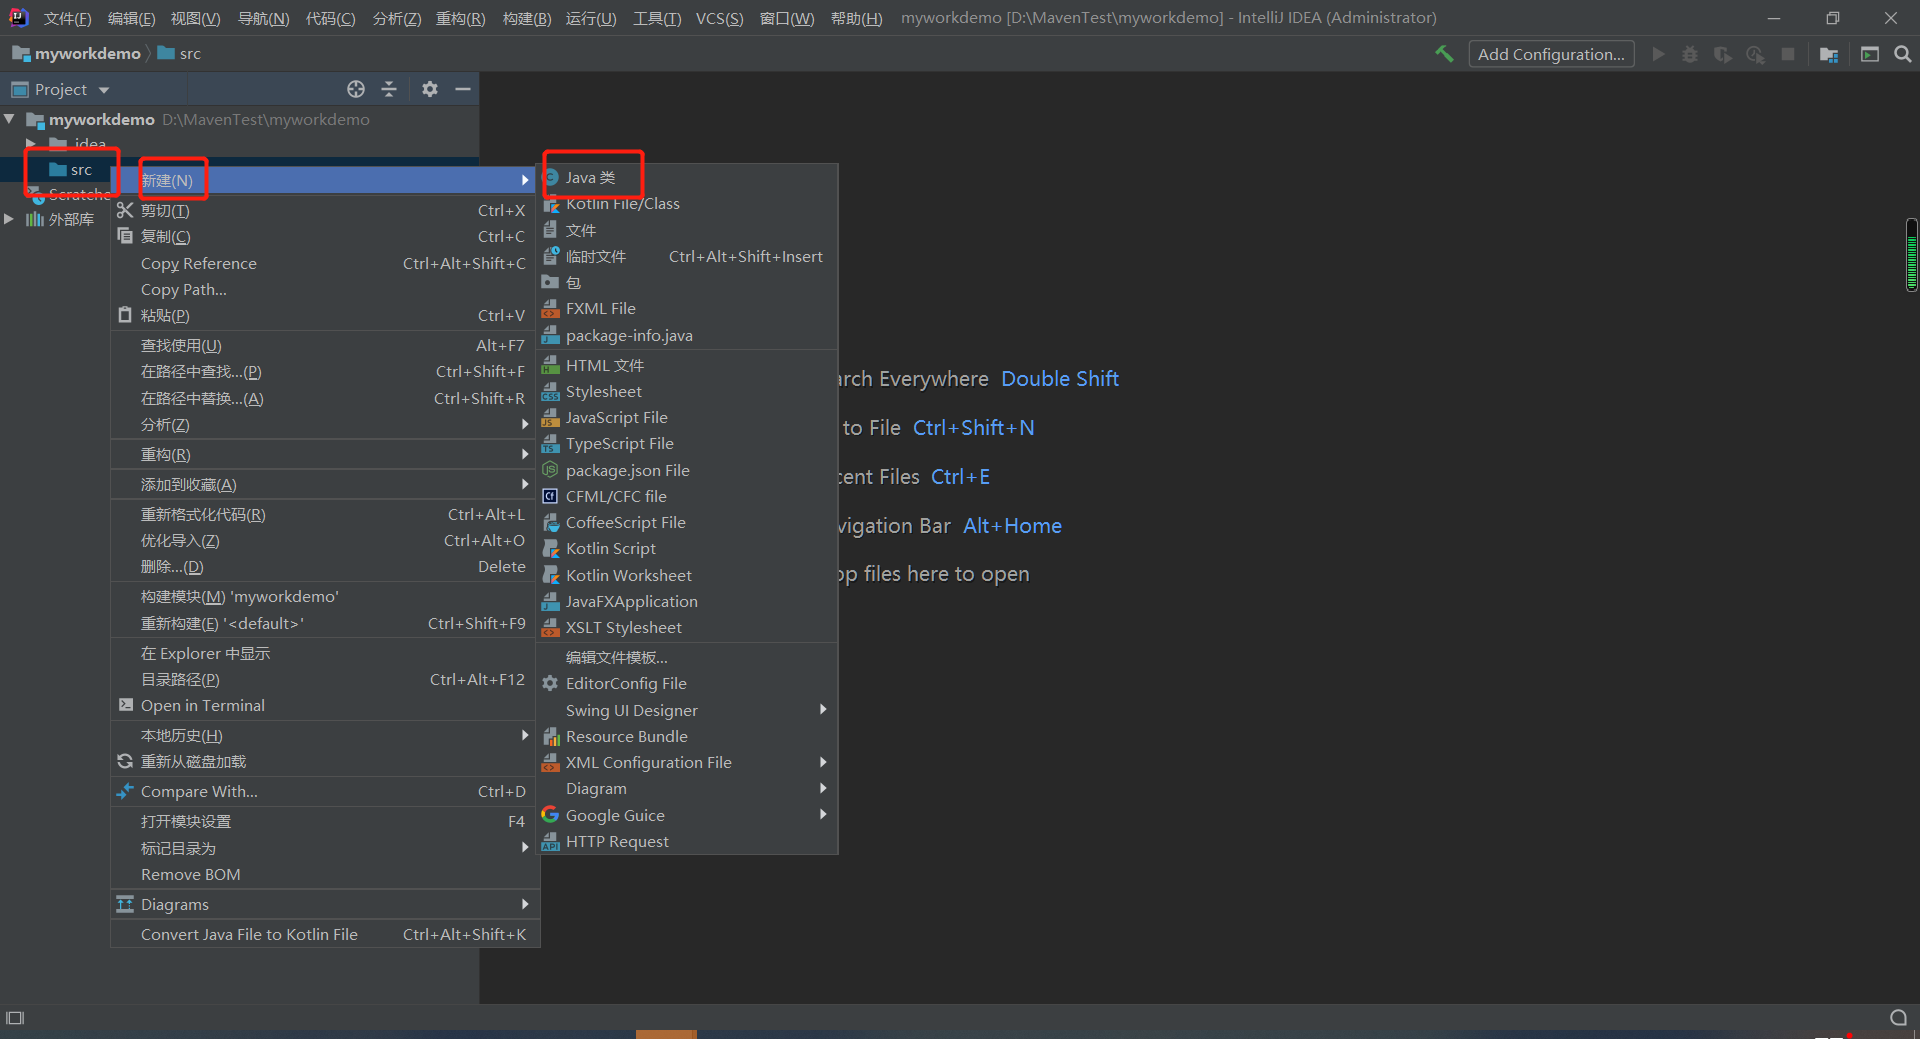Screen dimensions: 1920x1039
Task: Click the locate/scroll-from-source target icon
Action: [356, 89]
